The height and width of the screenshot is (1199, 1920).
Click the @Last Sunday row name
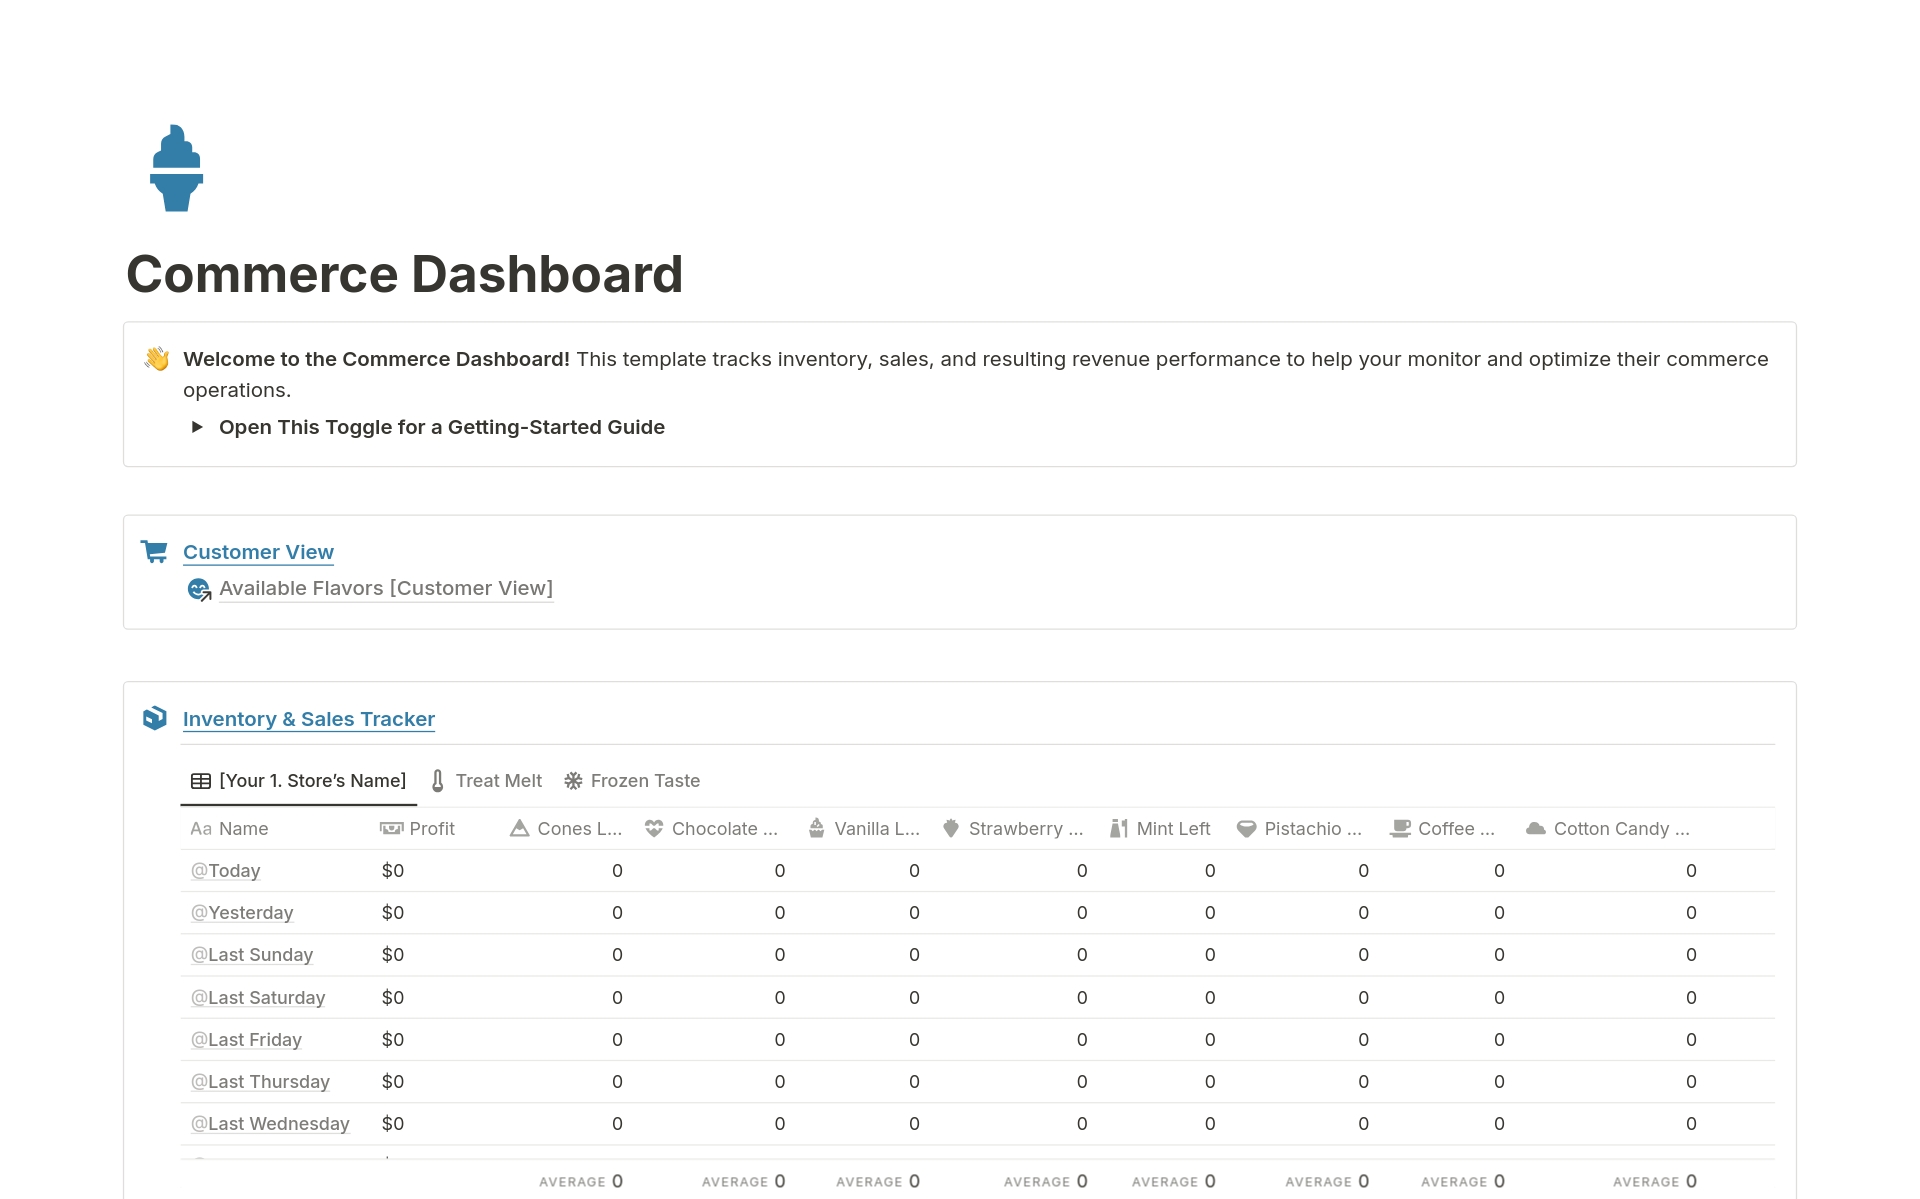(252, 954)
